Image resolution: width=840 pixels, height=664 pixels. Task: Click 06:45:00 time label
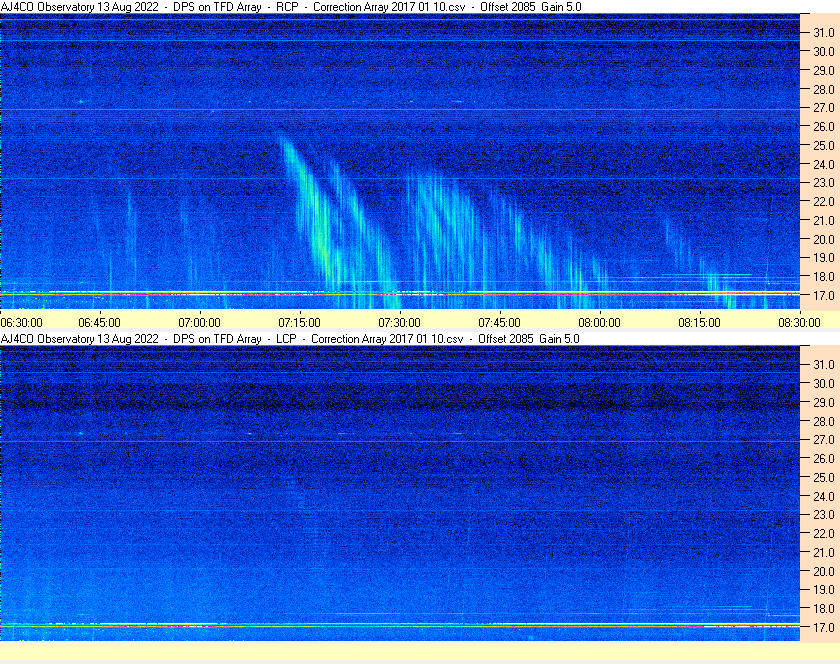pos(100,323)
